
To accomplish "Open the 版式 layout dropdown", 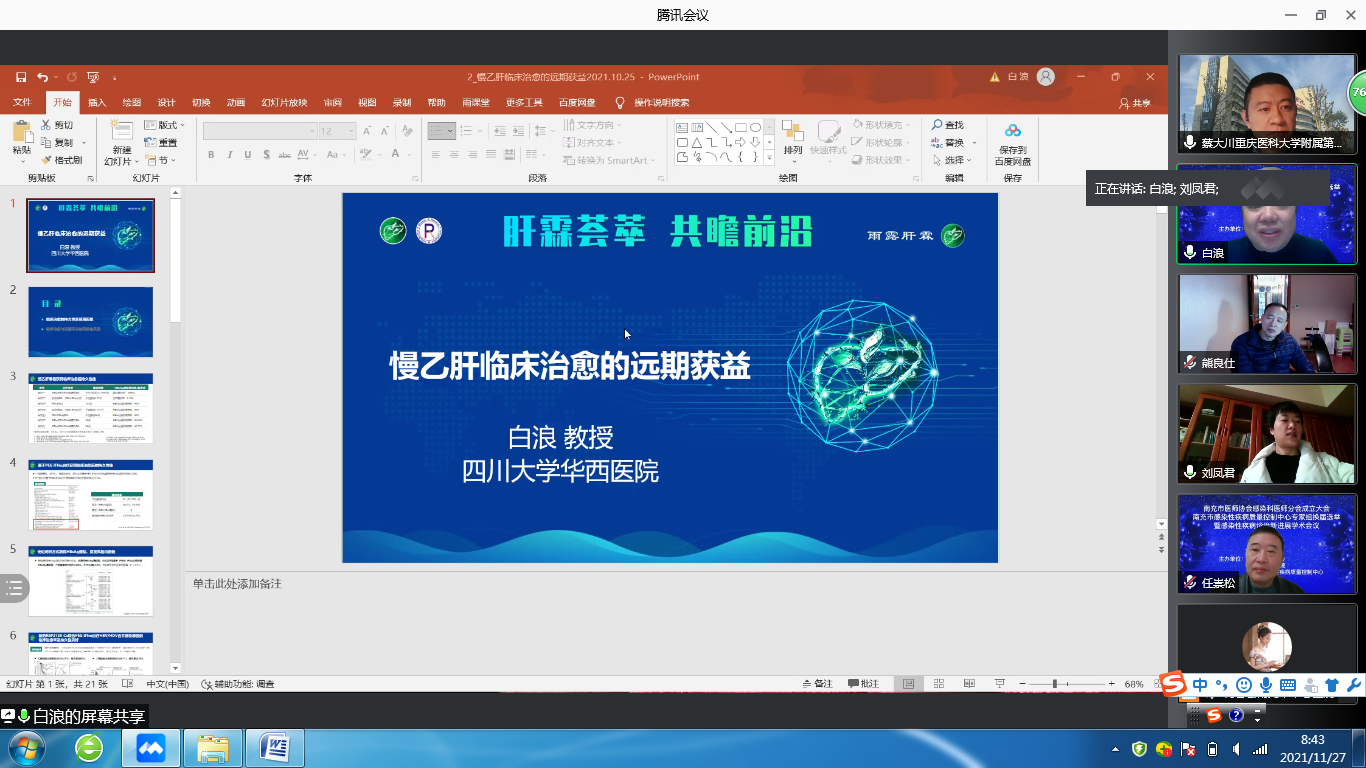I will [x=164, y=125].
